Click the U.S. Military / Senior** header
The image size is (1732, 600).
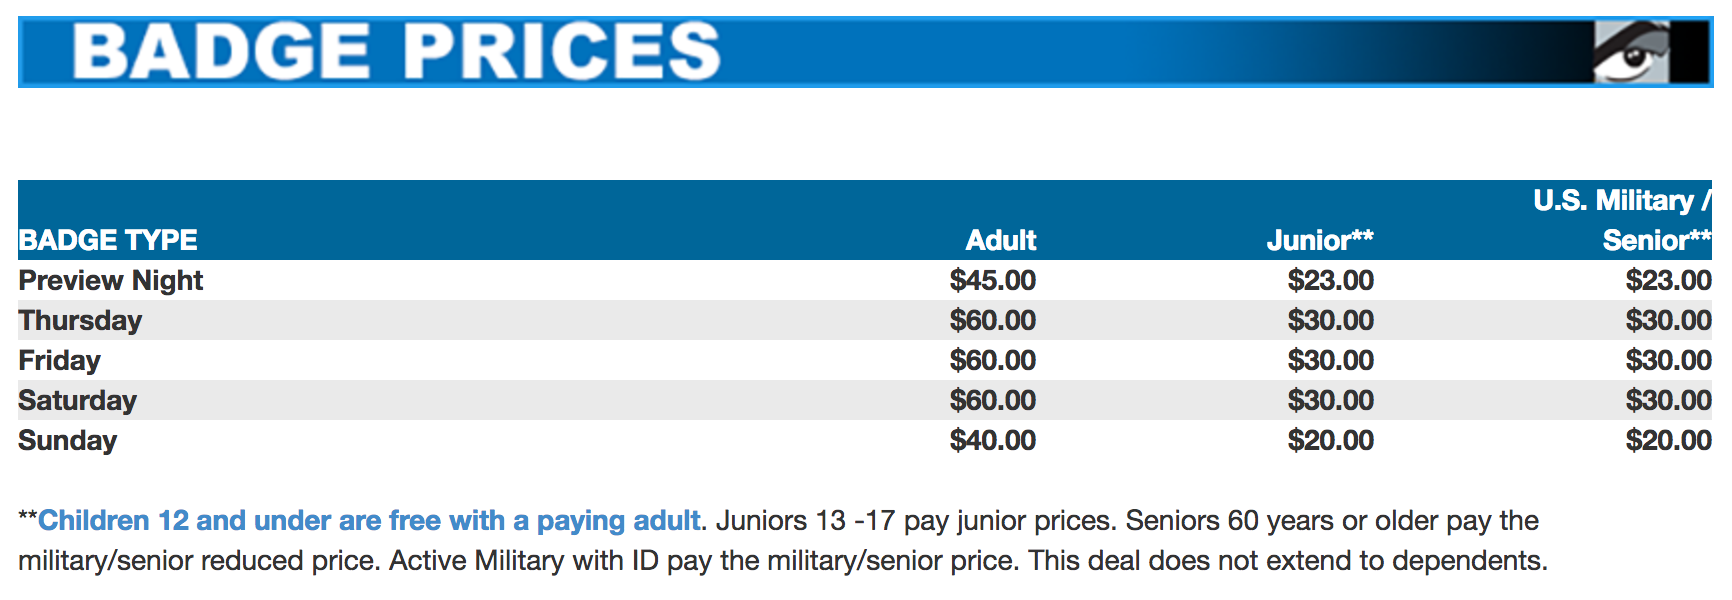1623,220
